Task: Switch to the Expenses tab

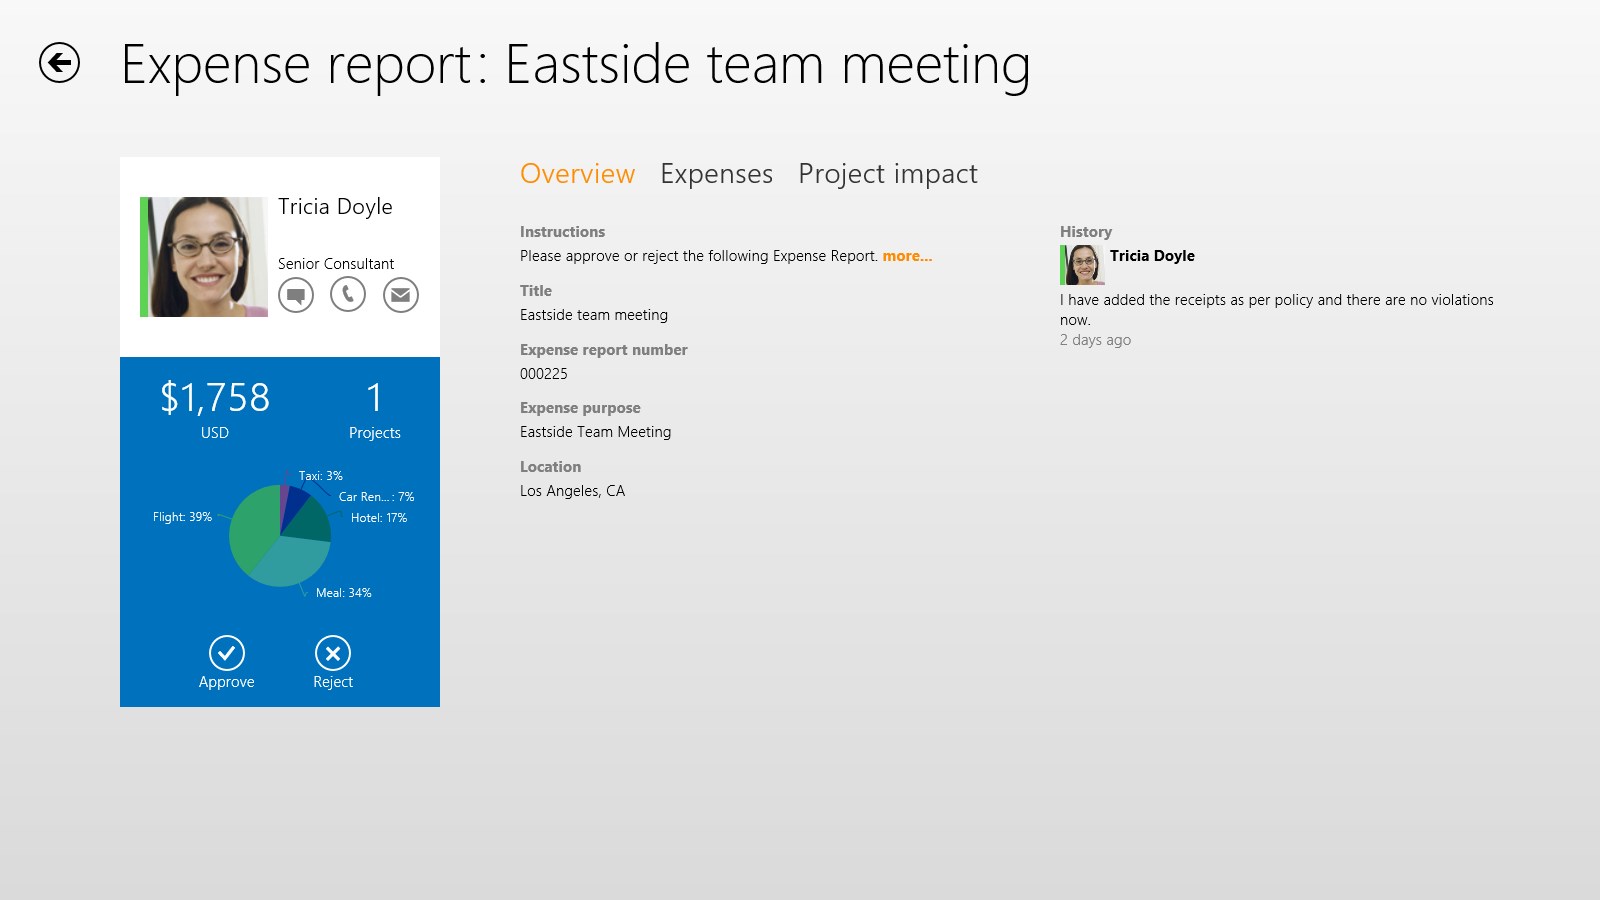Action: (x=716, y=174)
